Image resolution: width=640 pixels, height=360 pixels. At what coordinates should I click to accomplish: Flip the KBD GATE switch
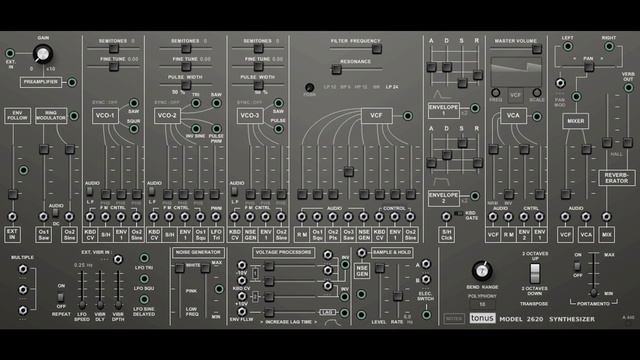click(x=458, y=213)
